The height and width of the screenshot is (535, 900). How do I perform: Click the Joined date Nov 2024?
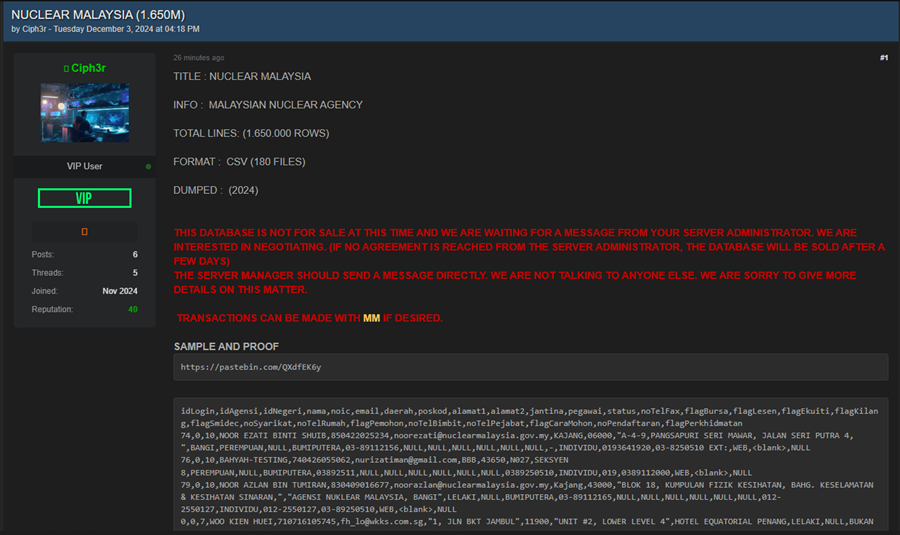pos(120,291)
